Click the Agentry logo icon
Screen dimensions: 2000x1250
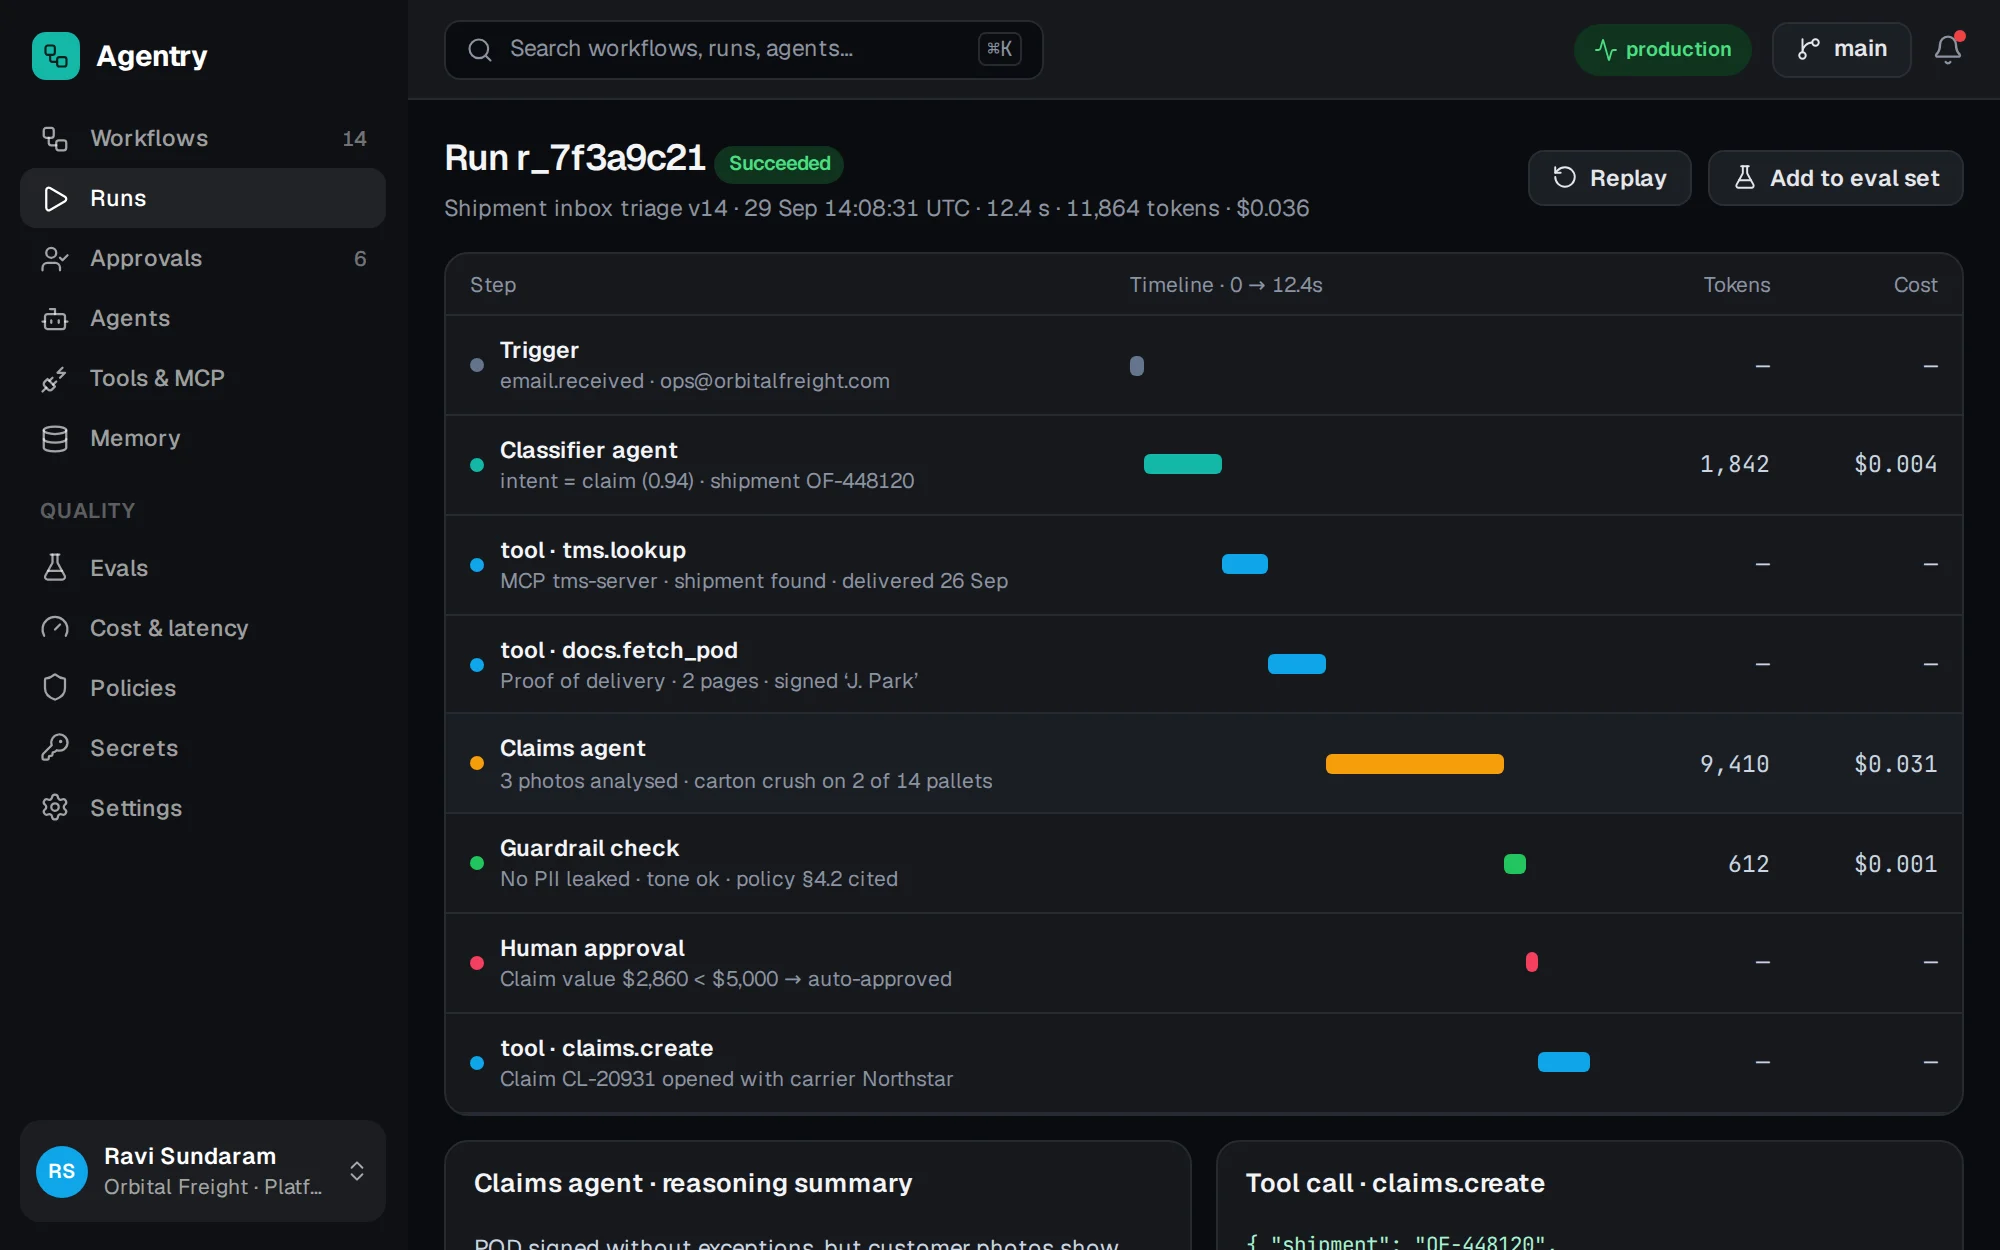(56, 56)
